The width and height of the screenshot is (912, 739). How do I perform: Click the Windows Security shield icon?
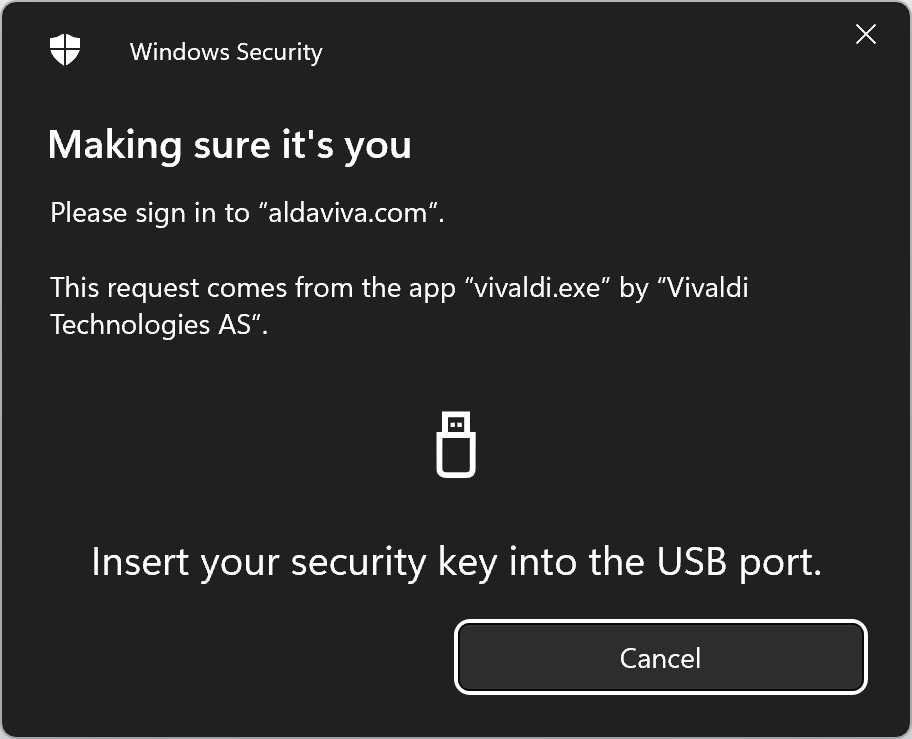point(65,49)
